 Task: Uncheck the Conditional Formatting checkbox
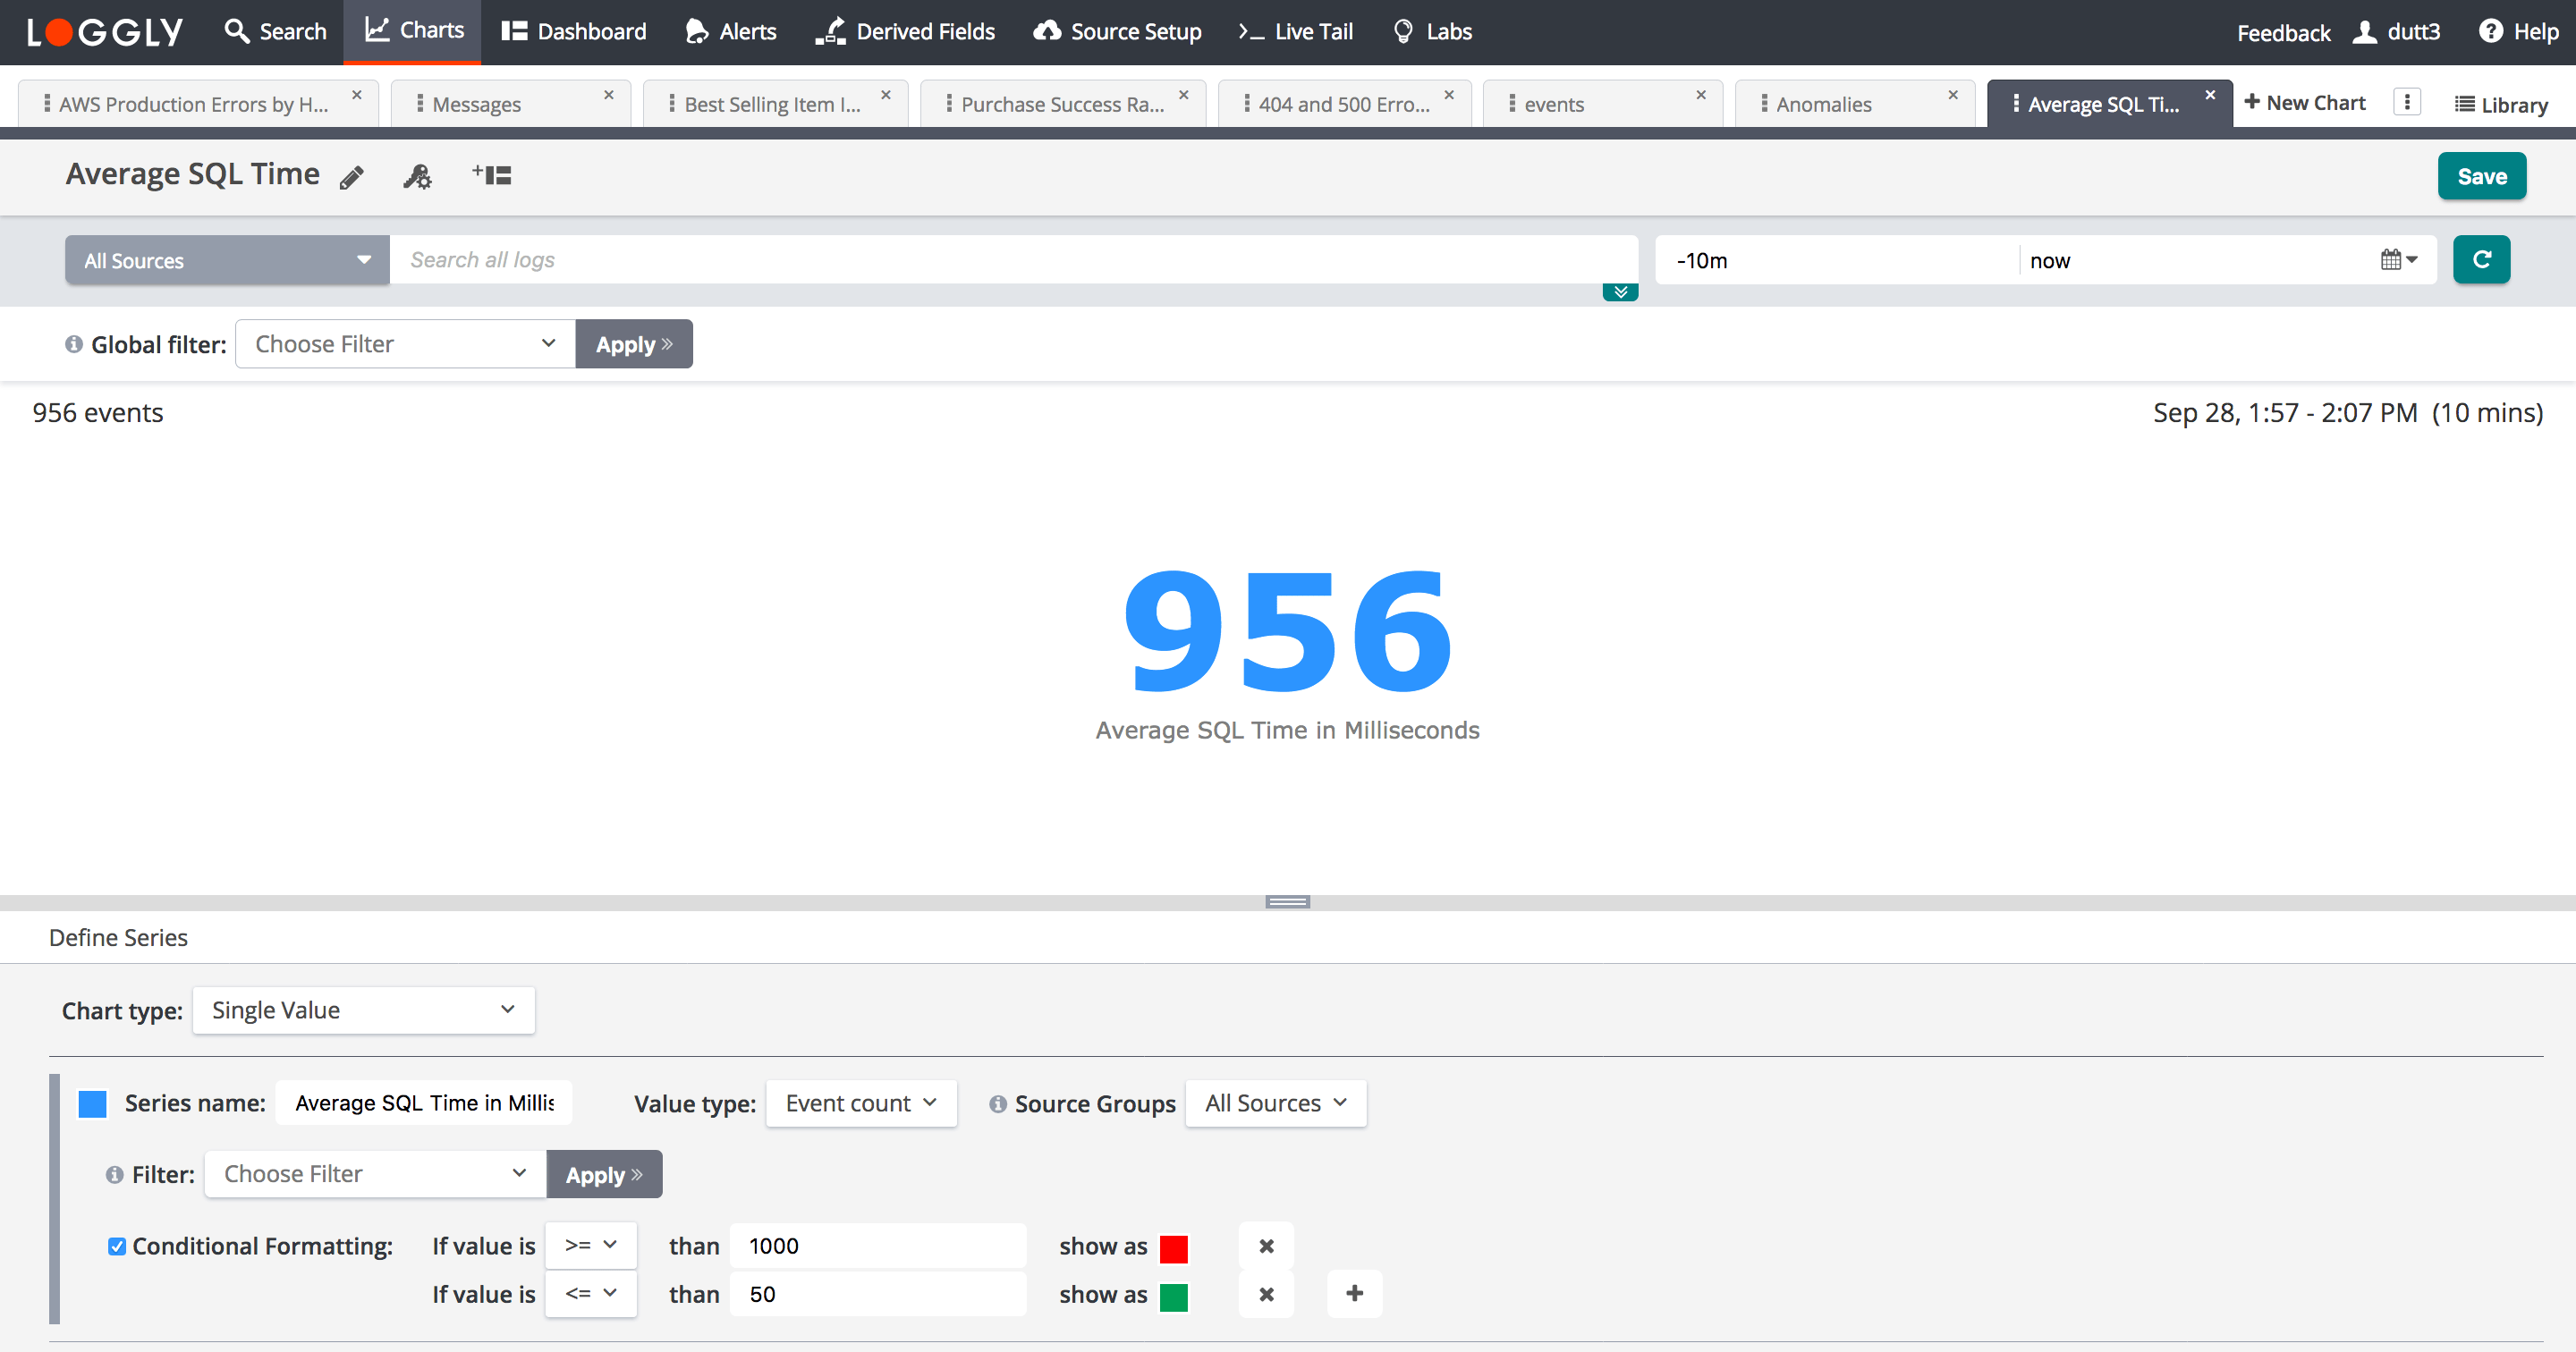tap(117, 1246)
